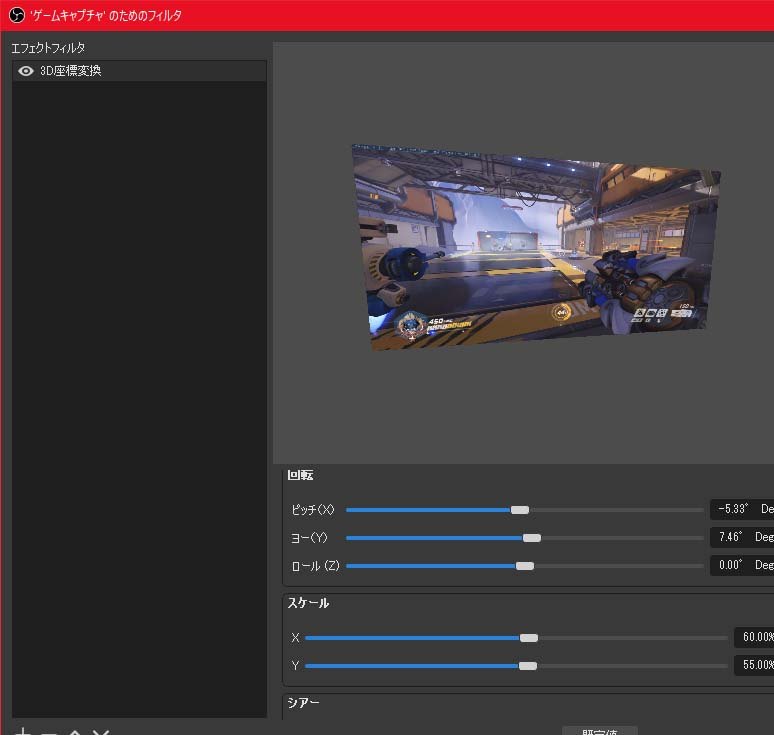Click the yaw value field showing 7.46°
774x735 pixels.
click(x=732, y=537)
